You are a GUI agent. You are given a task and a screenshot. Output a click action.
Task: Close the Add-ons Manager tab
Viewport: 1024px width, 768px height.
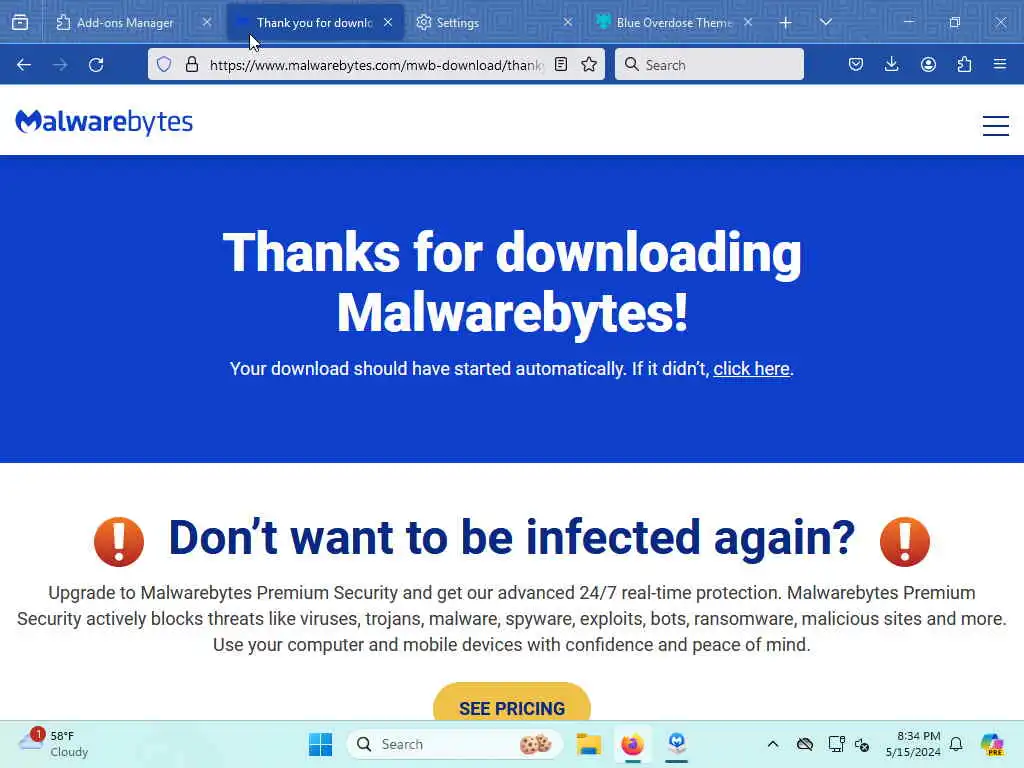pos(206,22)
